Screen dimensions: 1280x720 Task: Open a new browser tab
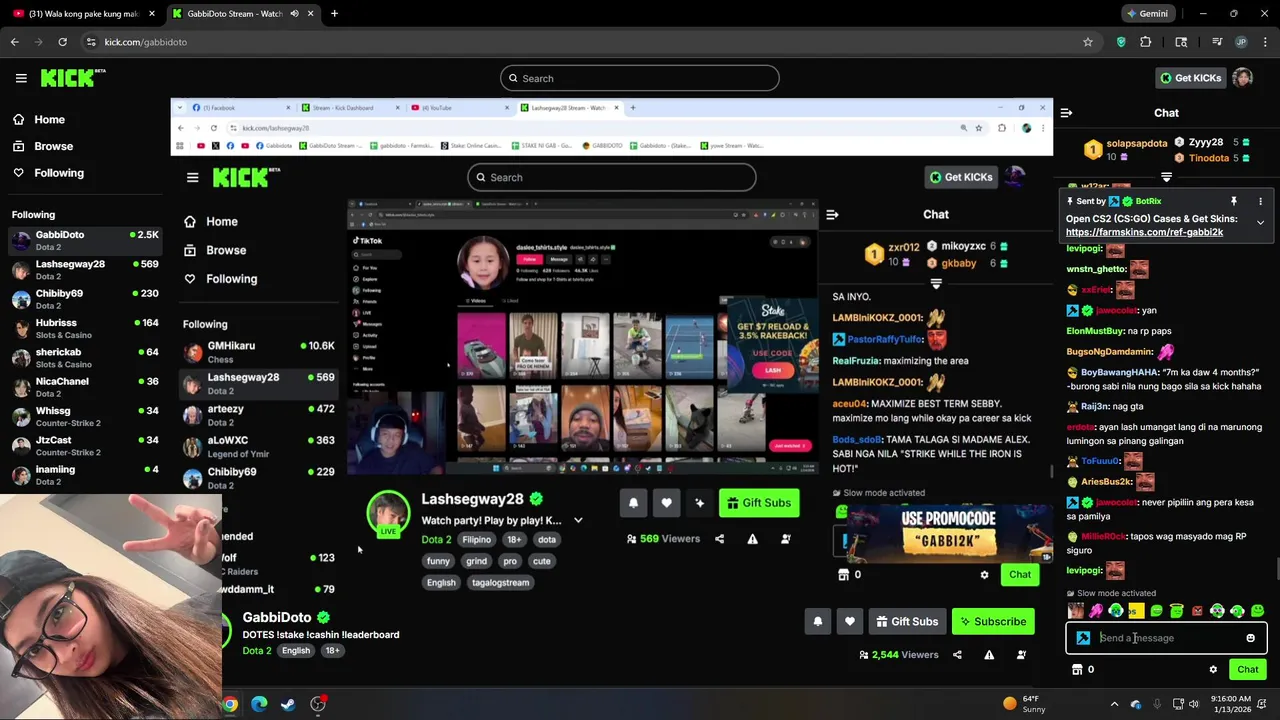[334, 14]
